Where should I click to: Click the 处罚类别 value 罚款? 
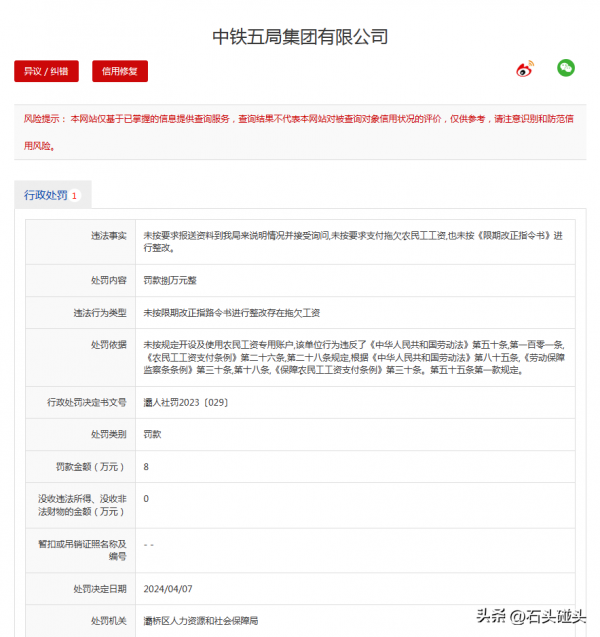(152, 434)
